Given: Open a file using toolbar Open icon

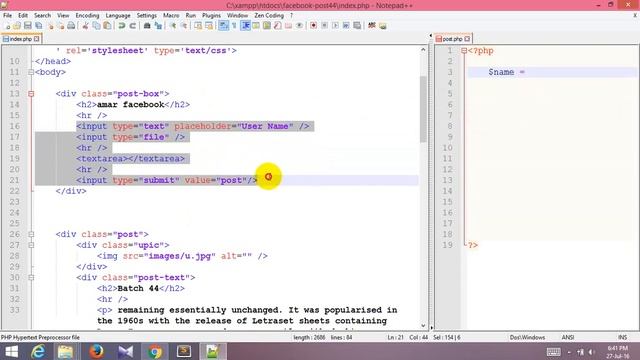Looking at the screenshot, I should 17,26.
